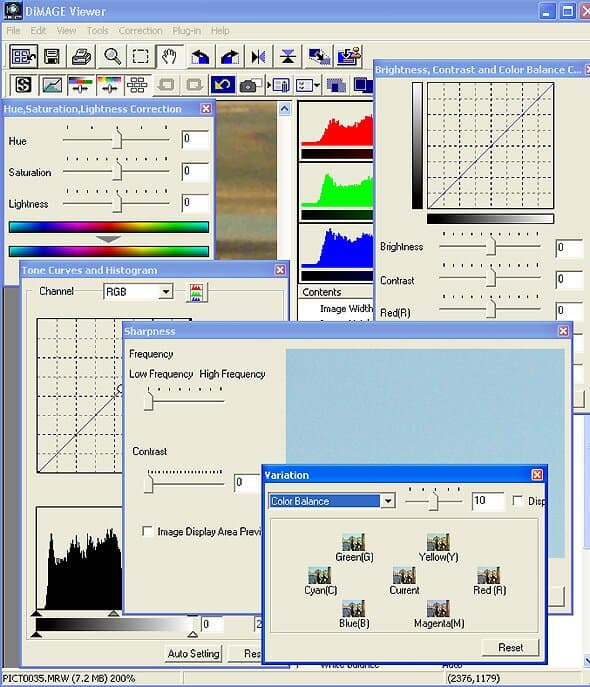Click the Hue slider handle
Screen dimensions: 590x687
[x=117, y=139]
